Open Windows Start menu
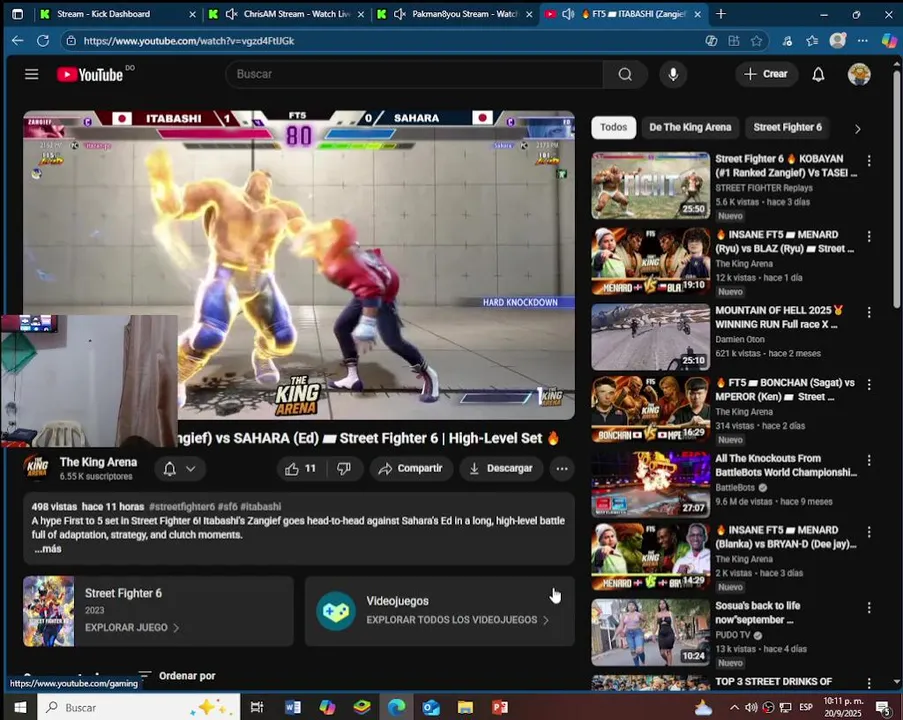Image resolution: width=903 pixels, height=720 pixels. pyautogui.click(x=21, y=707)
